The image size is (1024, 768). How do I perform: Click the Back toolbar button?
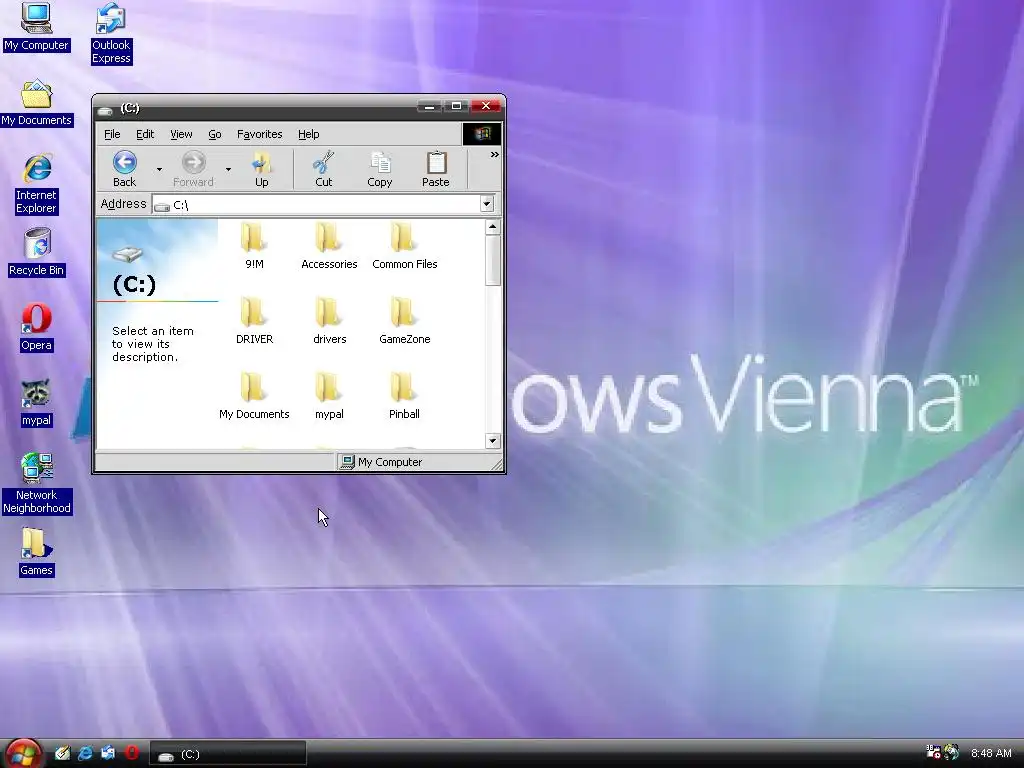click(x=124, y=169)
